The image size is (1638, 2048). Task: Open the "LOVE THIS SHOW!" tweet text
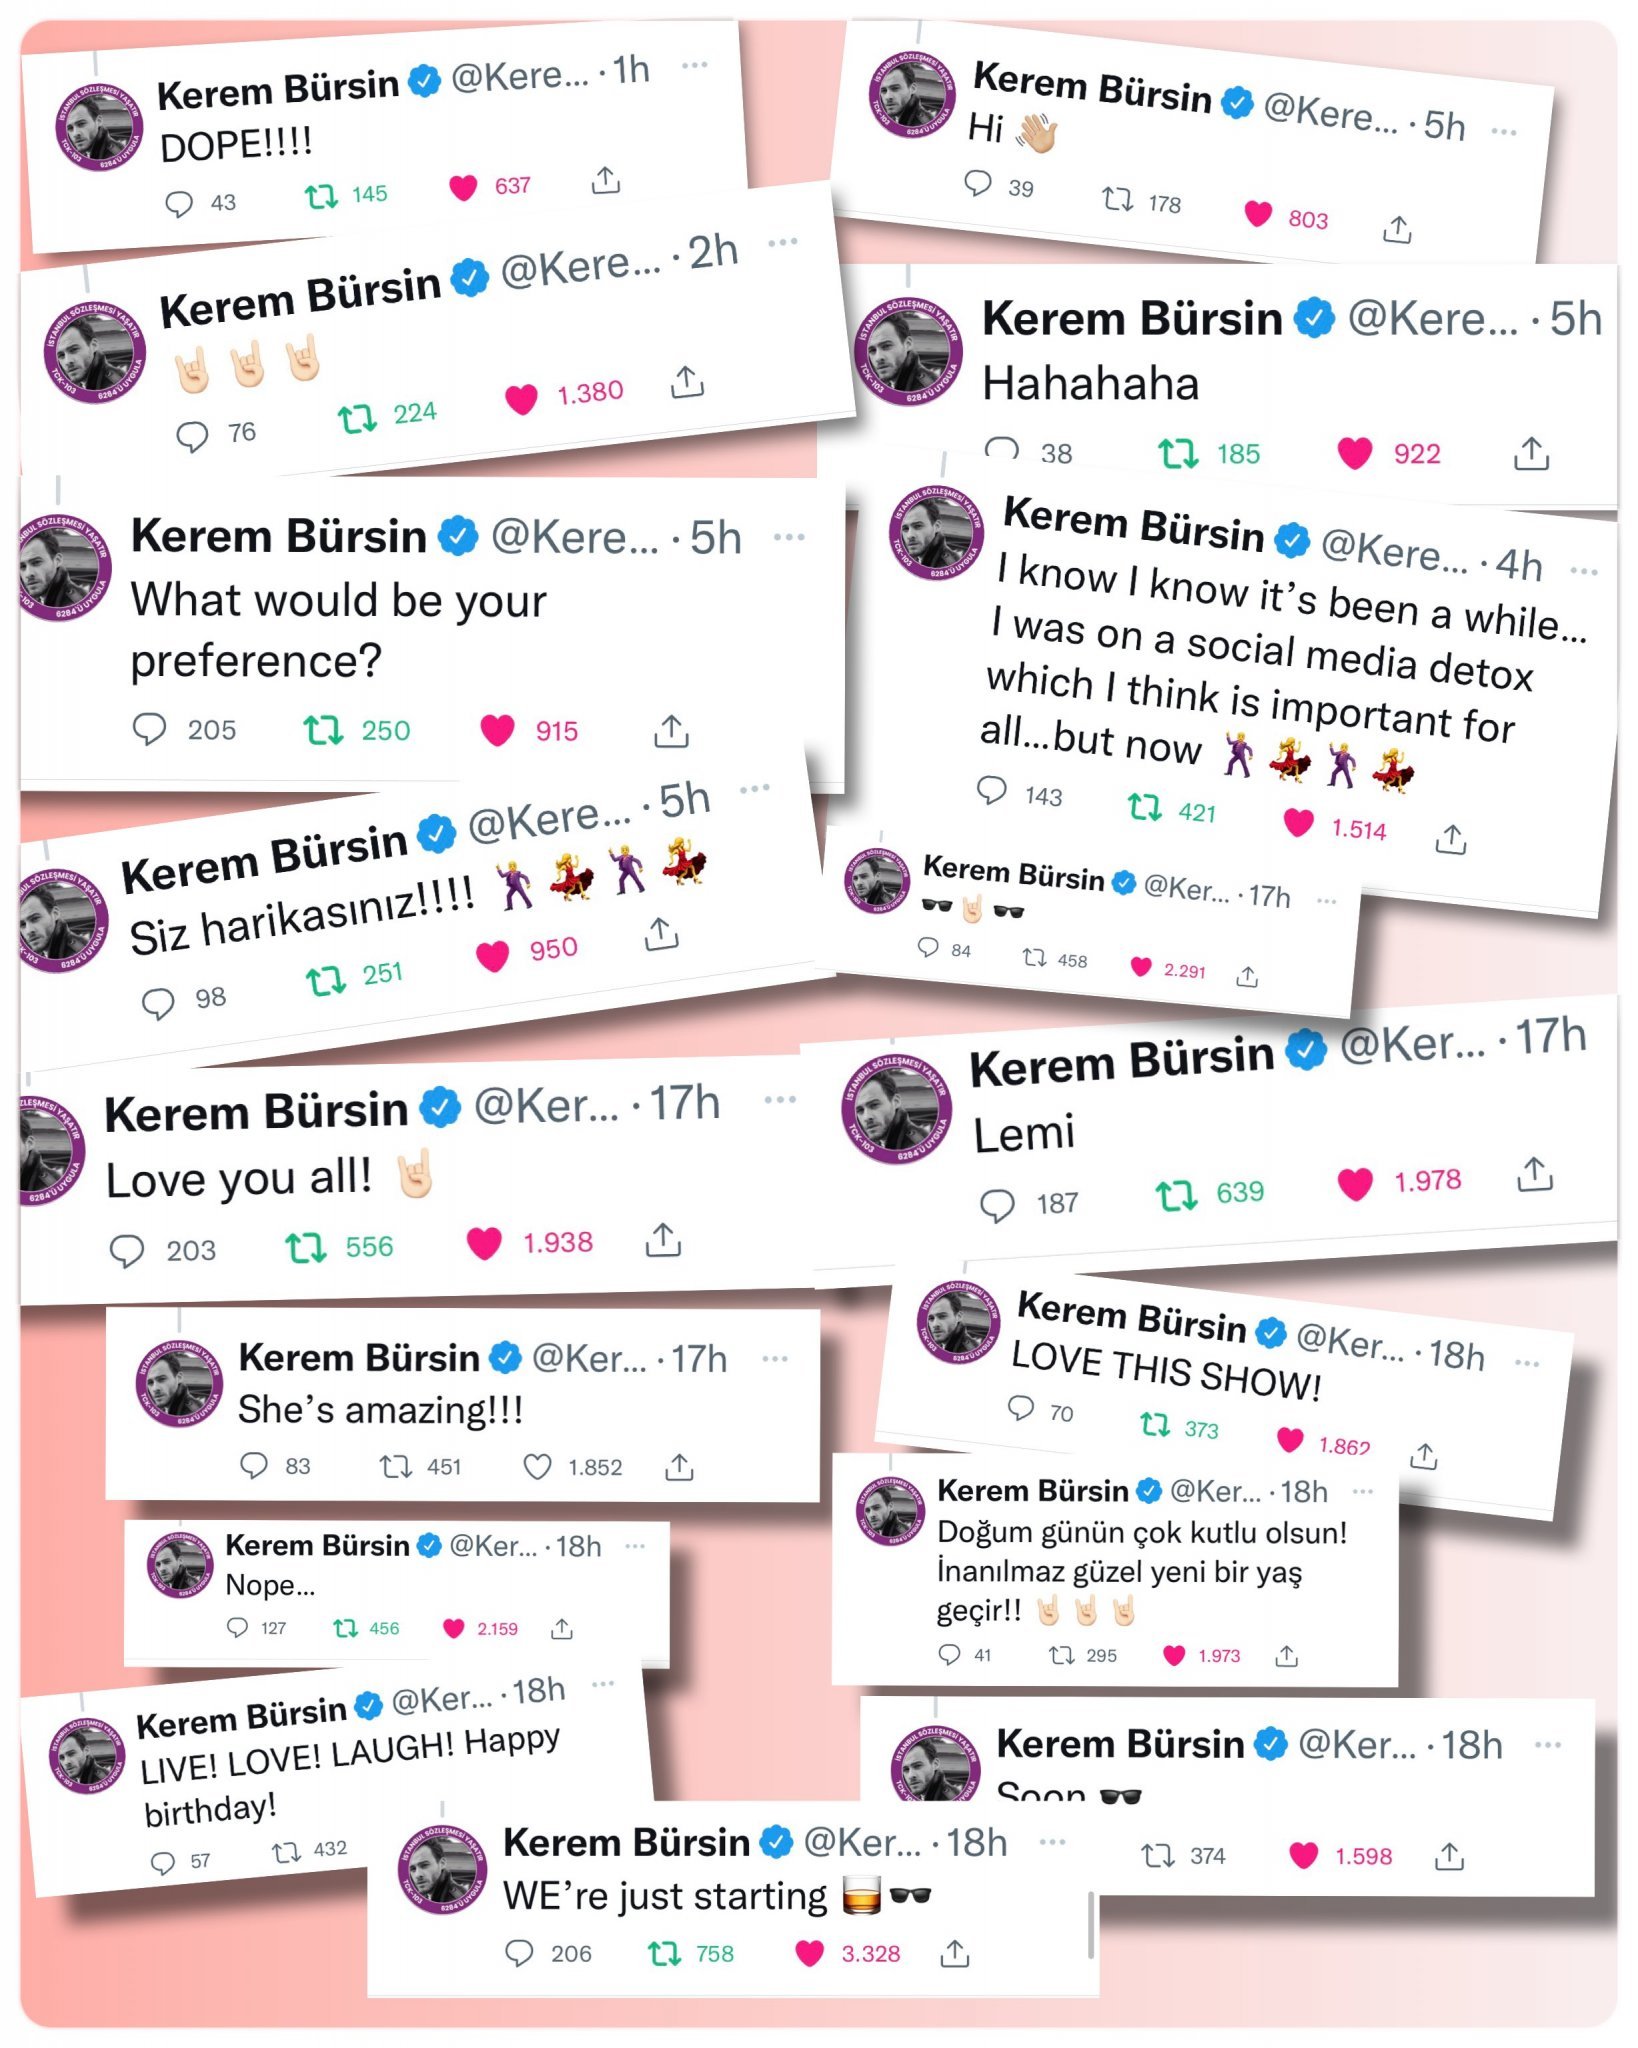1166,1370
